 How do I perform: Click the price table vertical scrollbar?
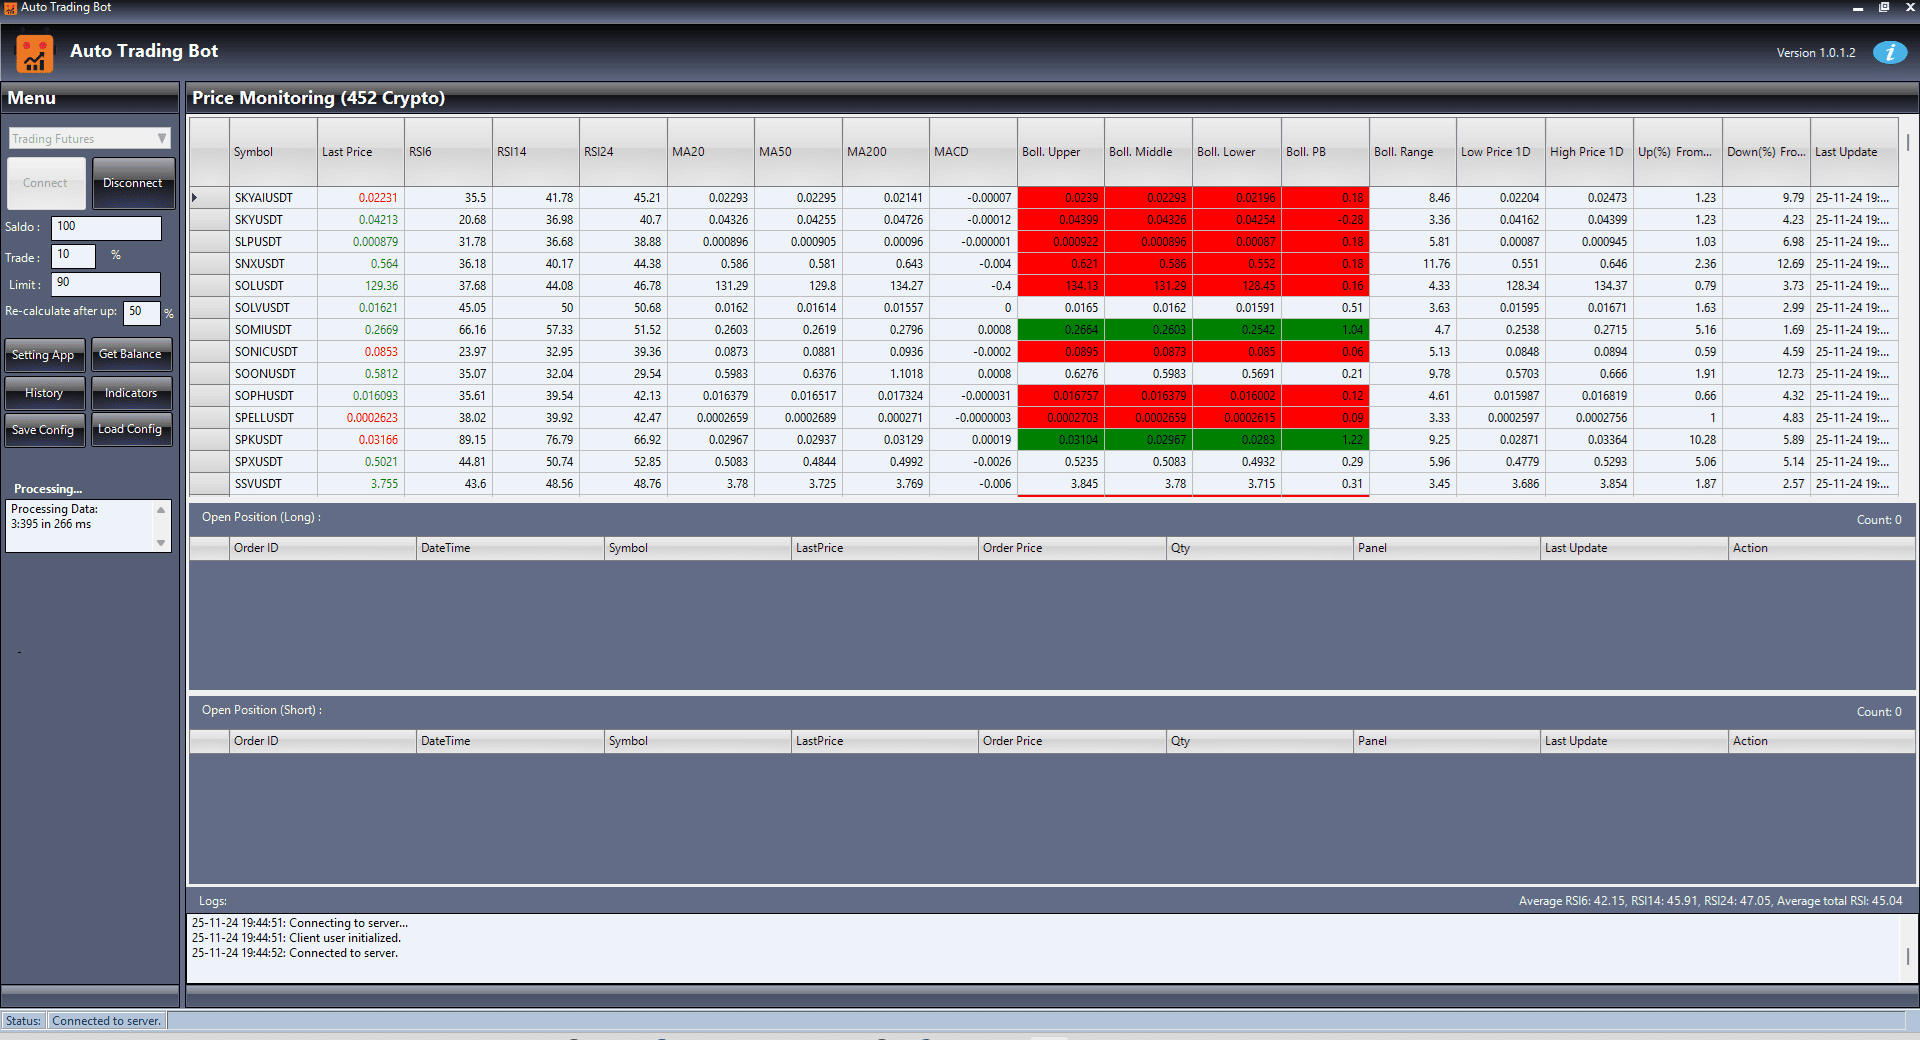click(1908, 143)
